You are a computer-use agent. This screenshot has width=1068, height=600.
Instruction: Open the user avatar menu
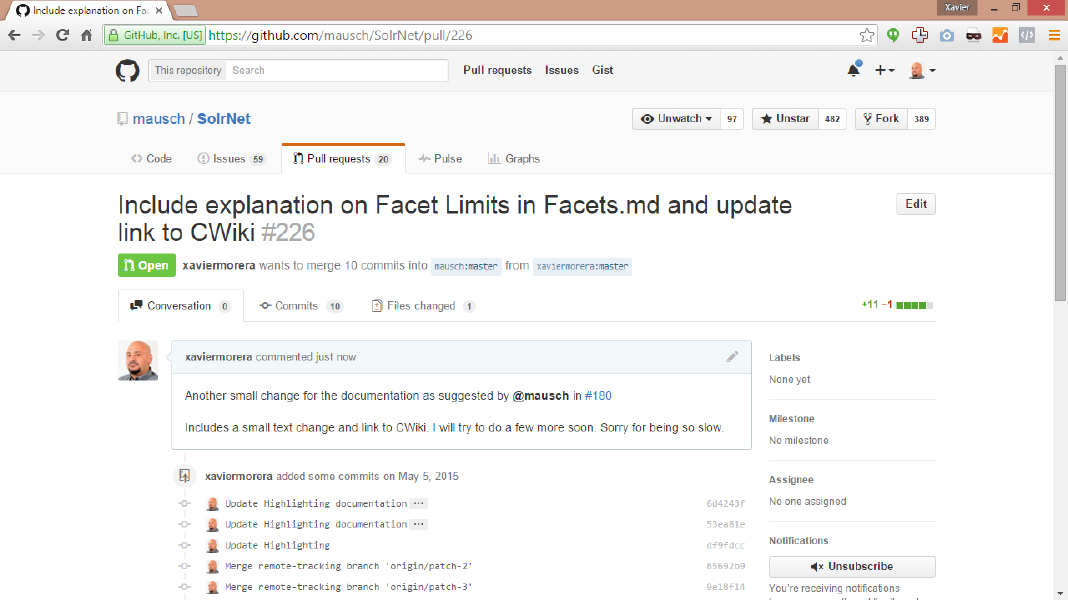pos(922,70)
